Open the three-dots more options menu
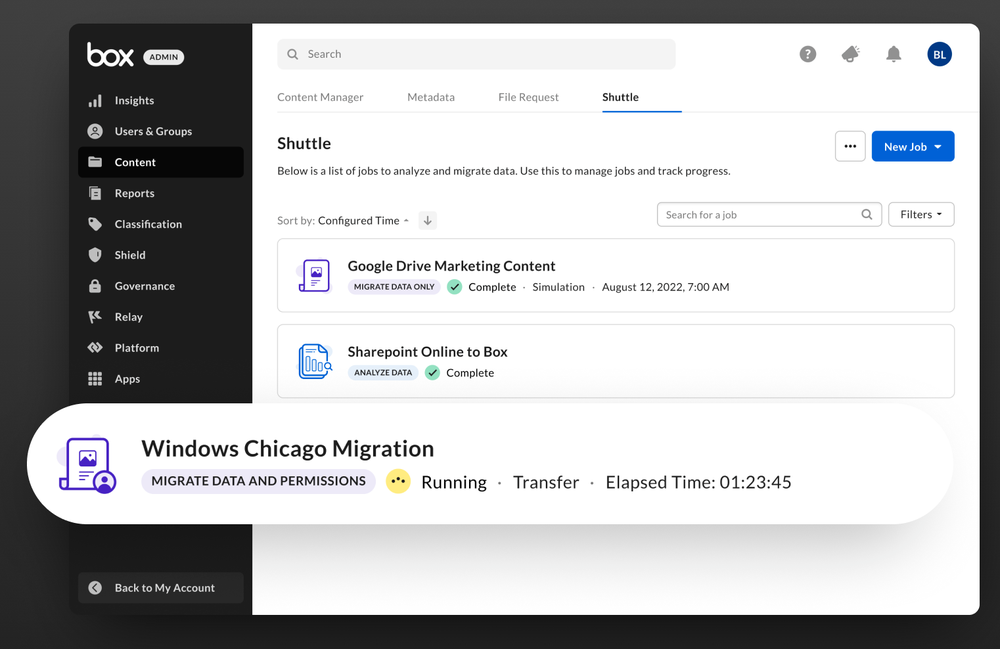Image resolution: width=1000 pixels, height=649 pixels. point(850,147)
